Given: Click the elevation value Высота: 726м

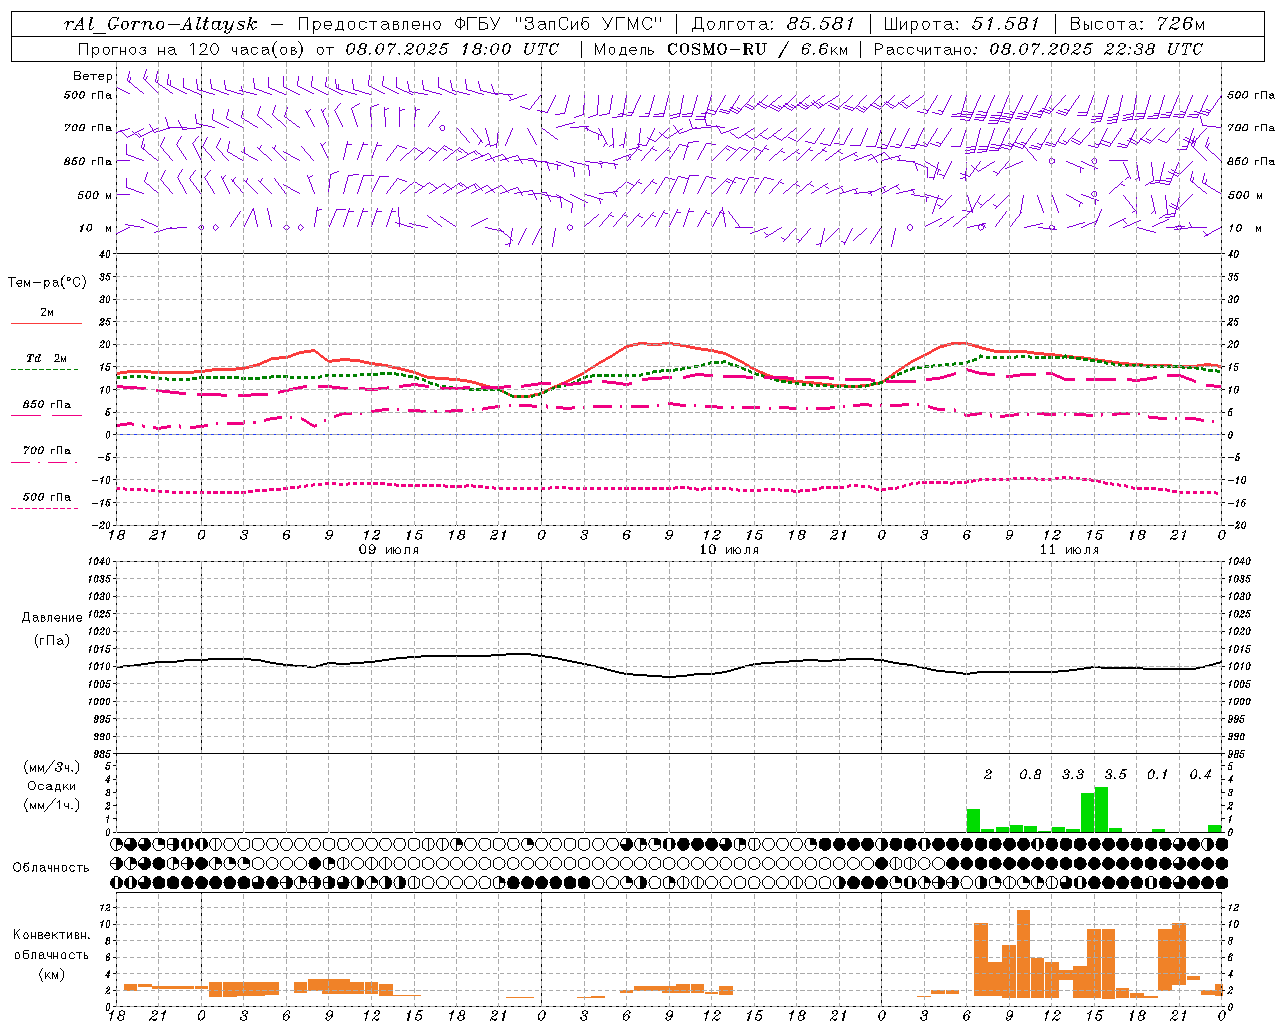Looking at the screenshot, I should pyautogui.click(x=1137, y=24).
